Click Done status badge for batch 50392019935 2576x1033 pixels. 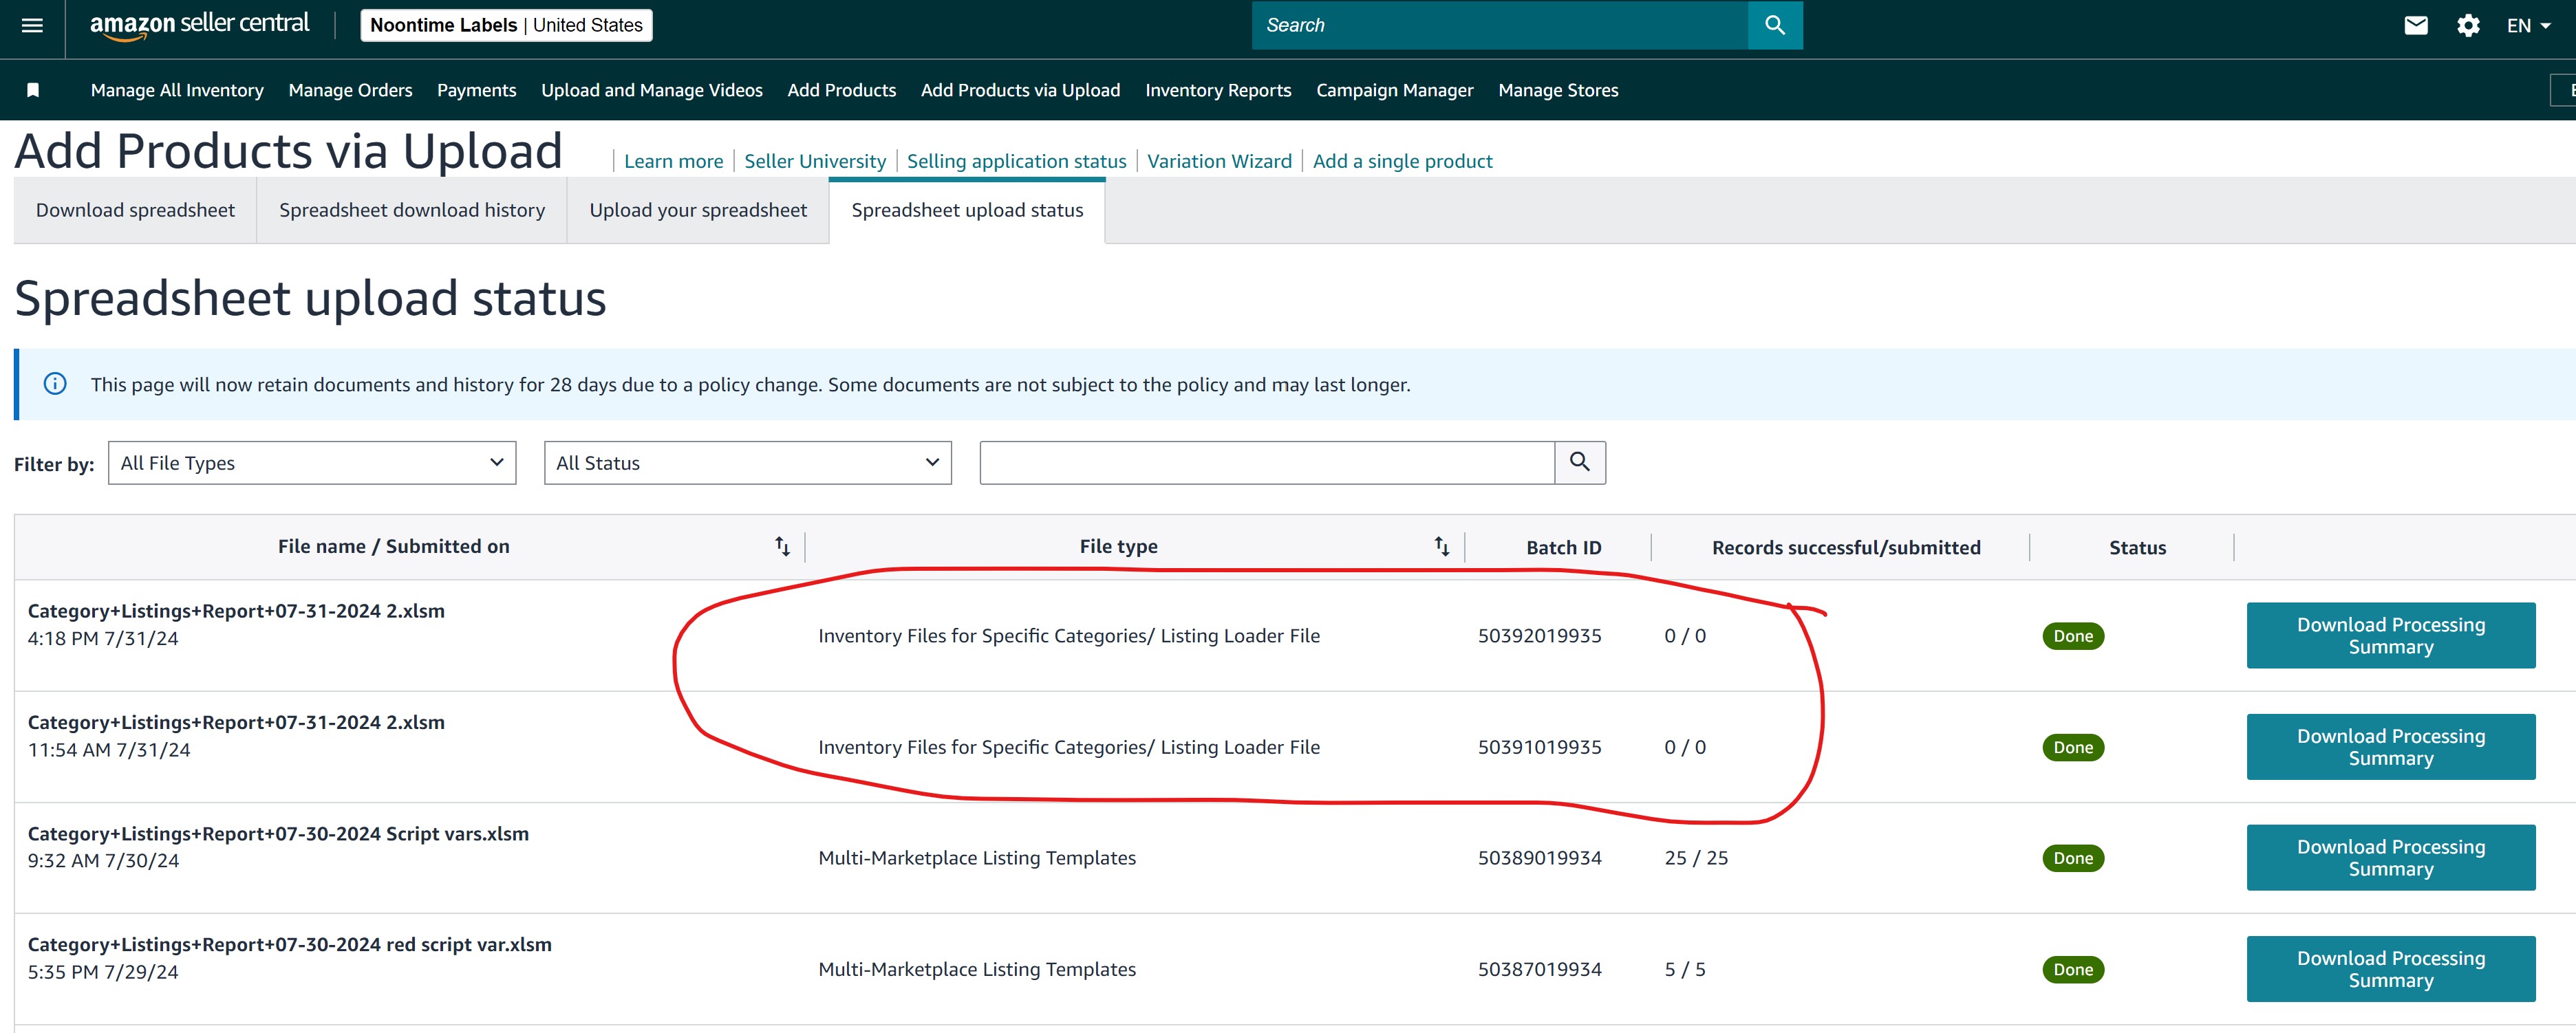click(2073, 636)
